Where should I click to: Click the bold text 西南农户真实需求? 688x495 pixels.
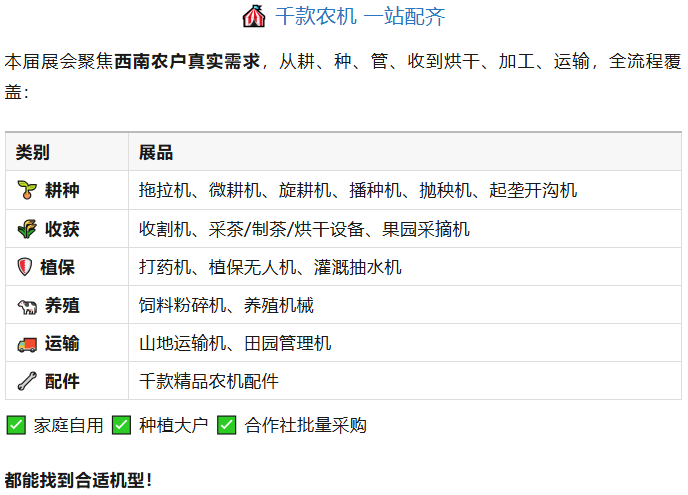(187, 62)
